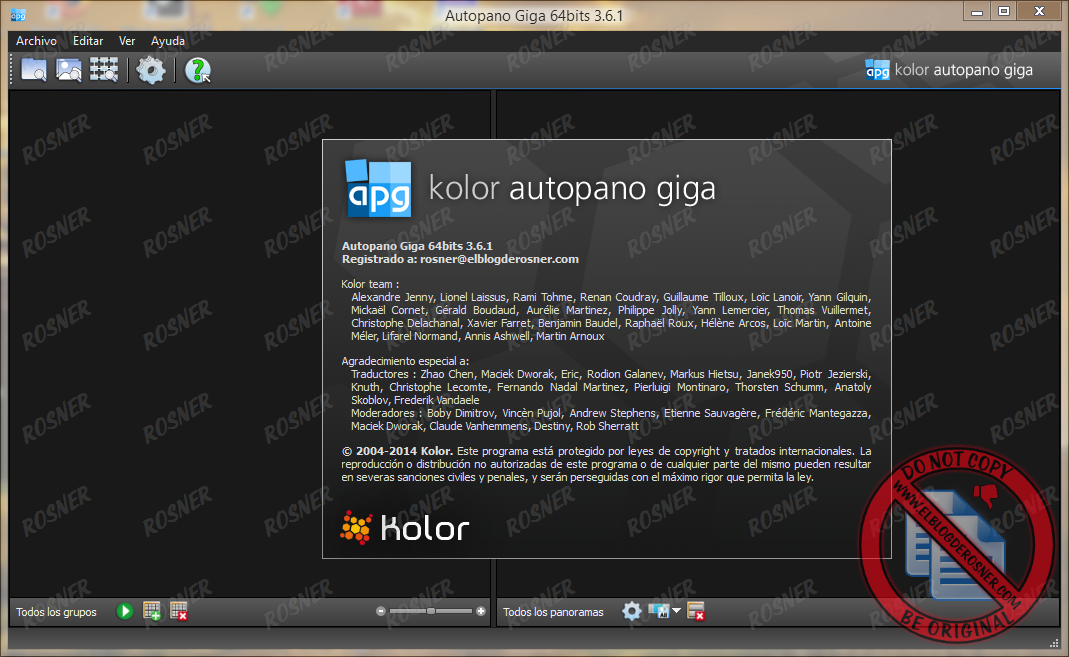The width and height of the screenshot is (1069, 657).
Task: Click the thumbnail zoom in plus button
Action: 481,611
